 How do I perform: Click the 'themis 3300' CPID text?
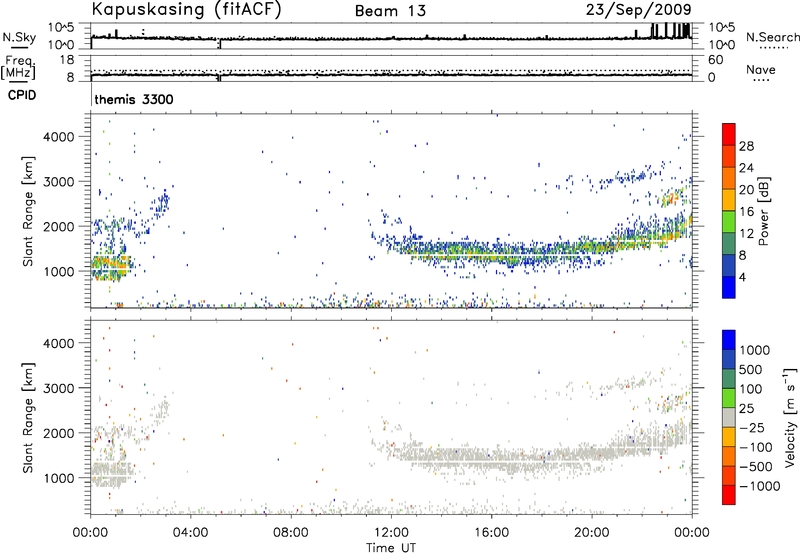pyautogui.click(x=134, y=99)
